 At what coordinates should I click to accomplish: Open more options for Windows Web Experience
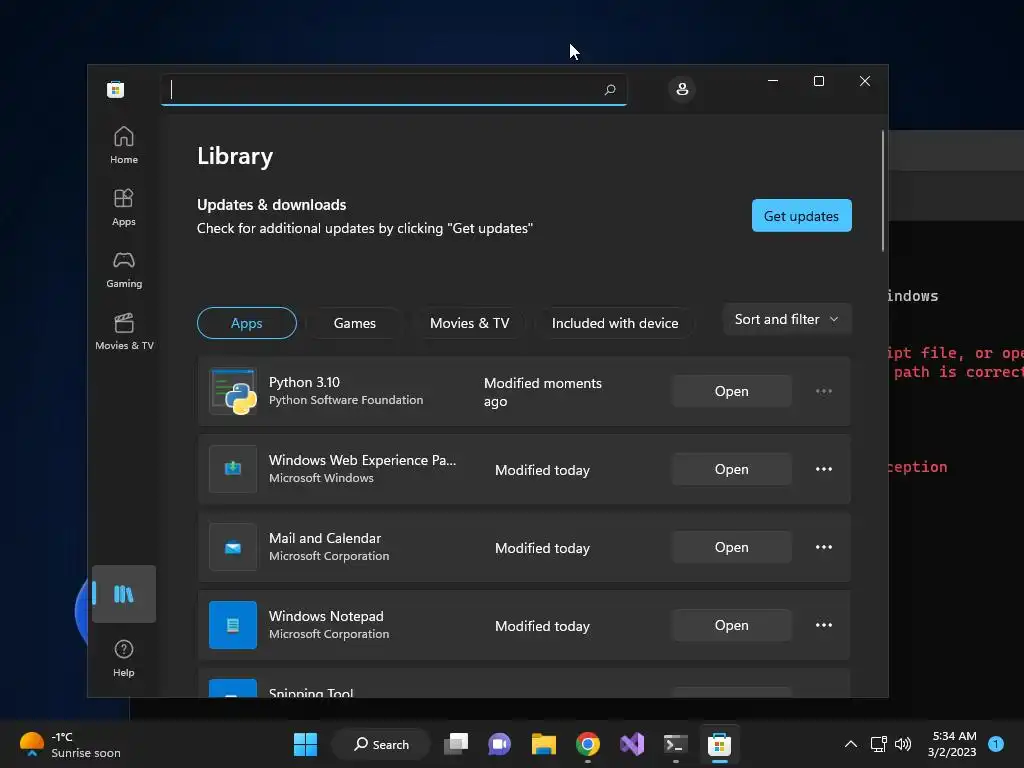pos(824,469)
